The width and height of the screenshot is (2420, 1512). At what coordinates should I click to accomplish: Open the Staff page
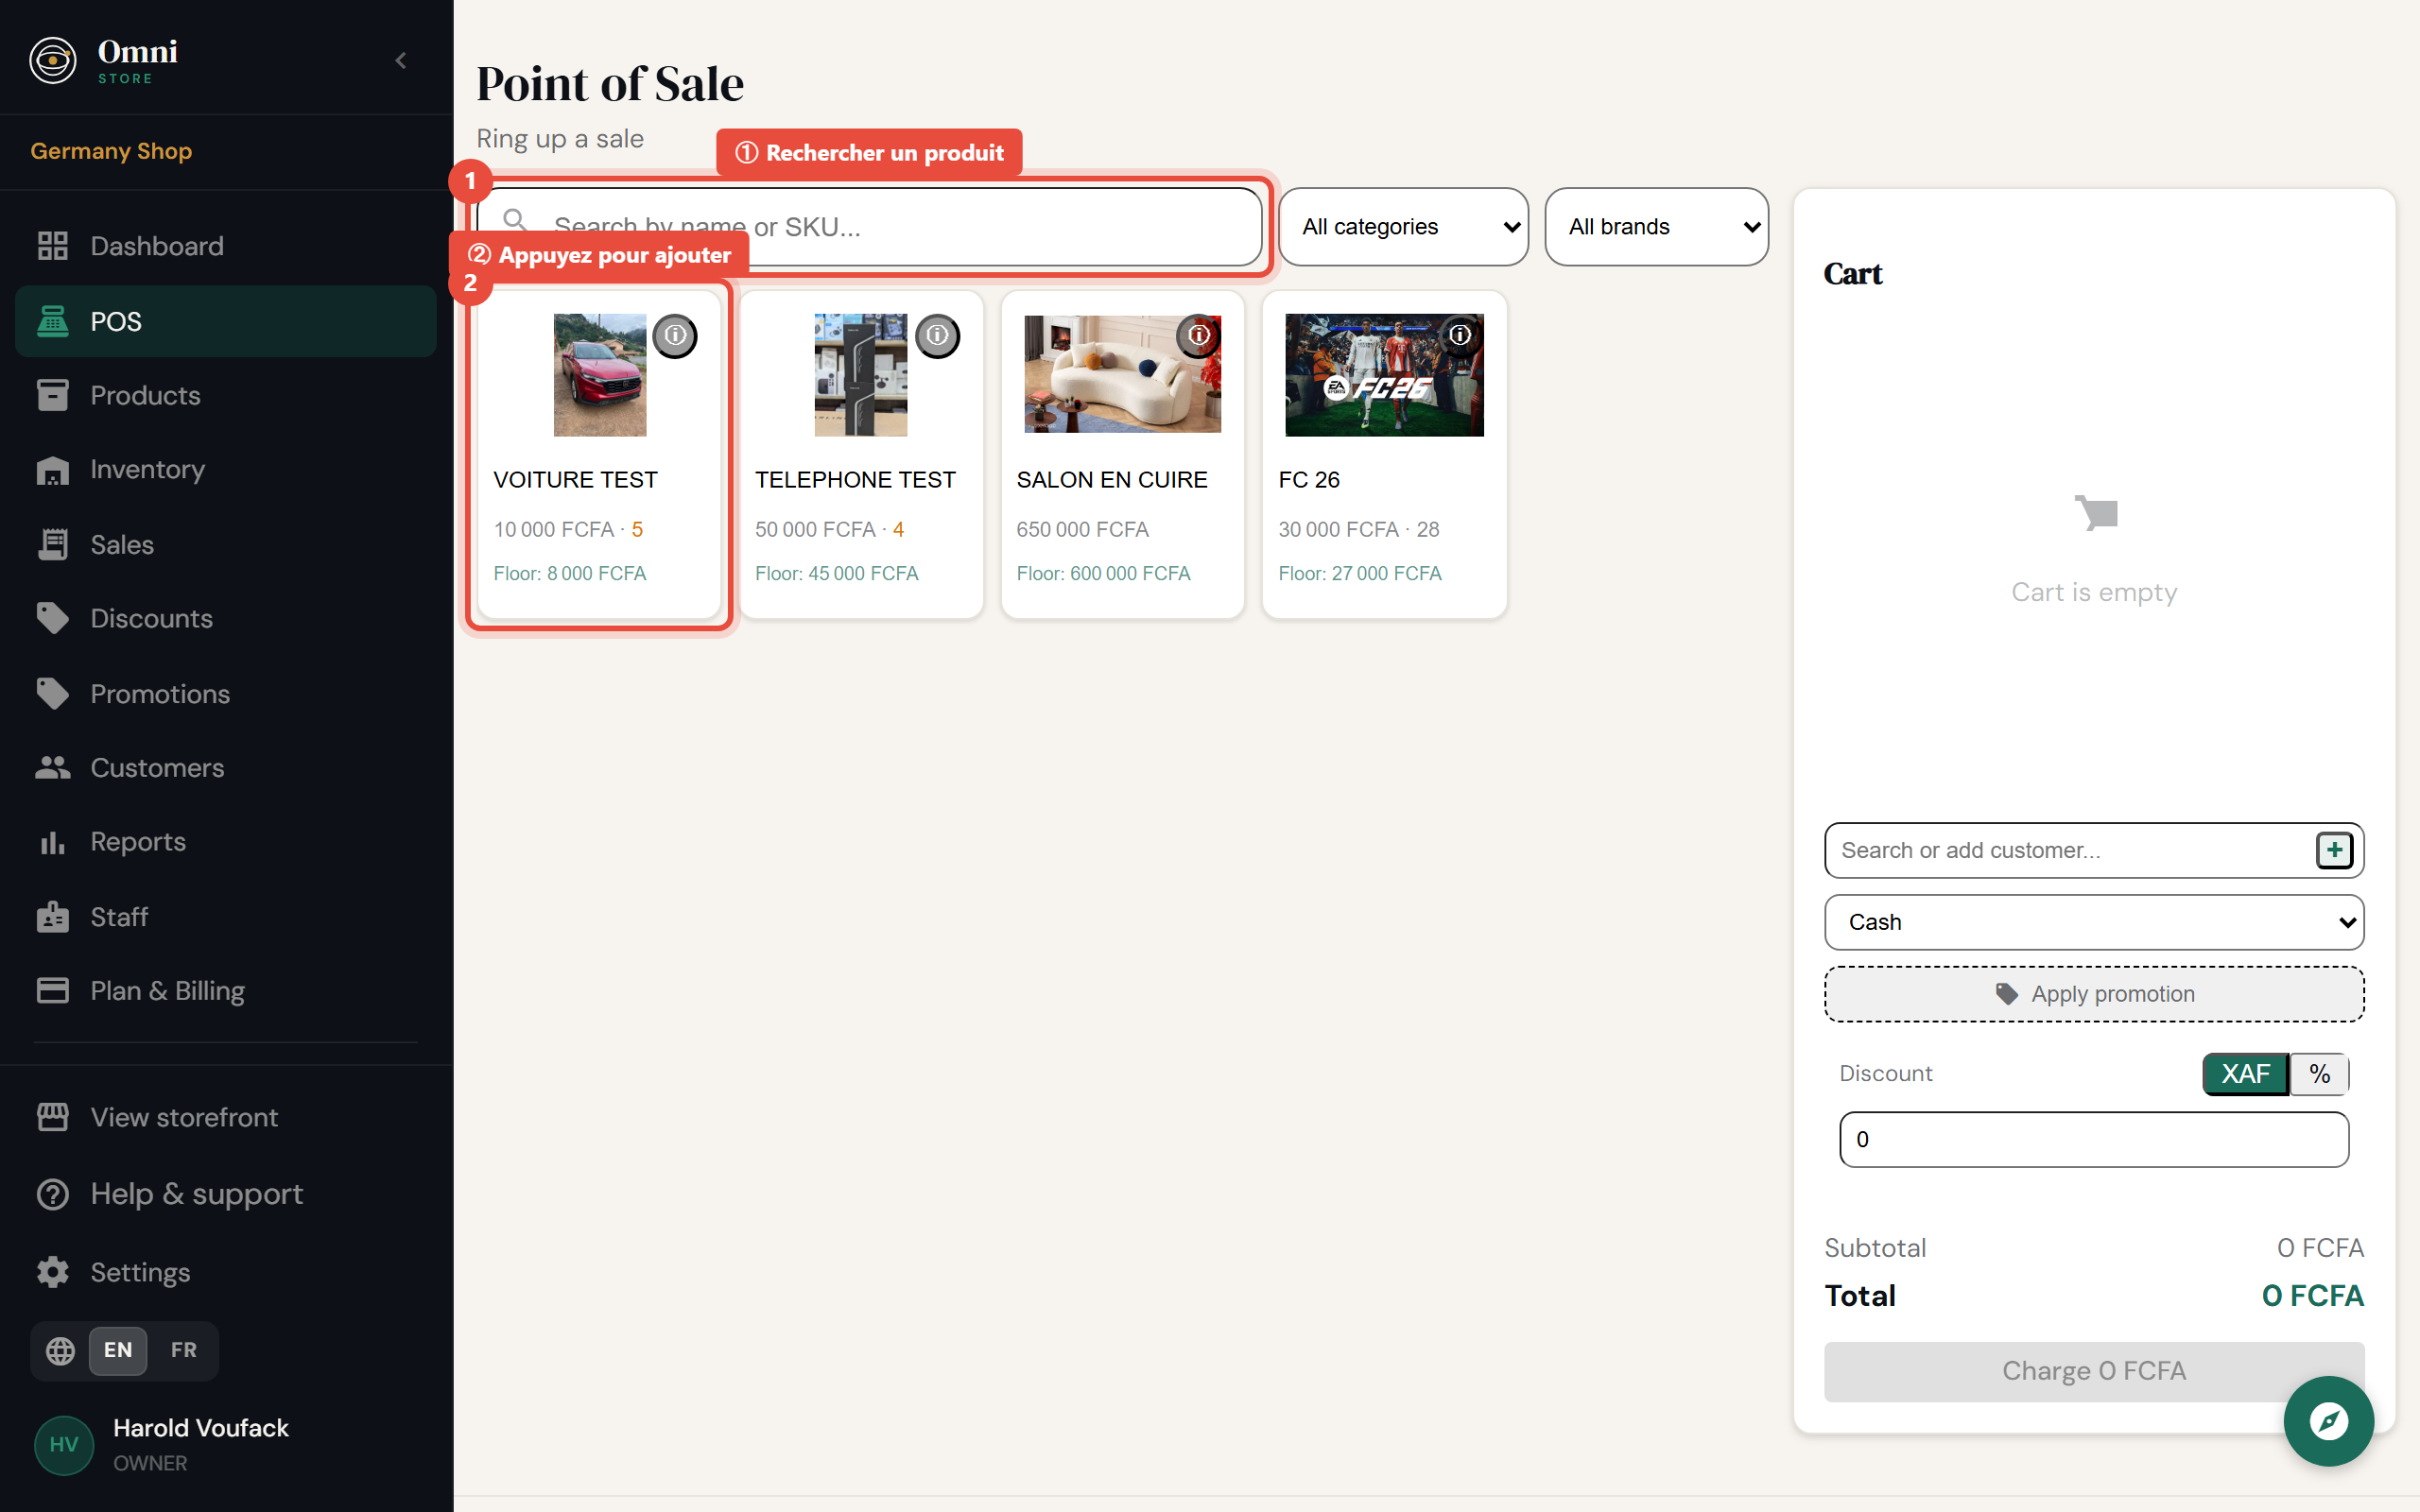[x=226, y=916]
